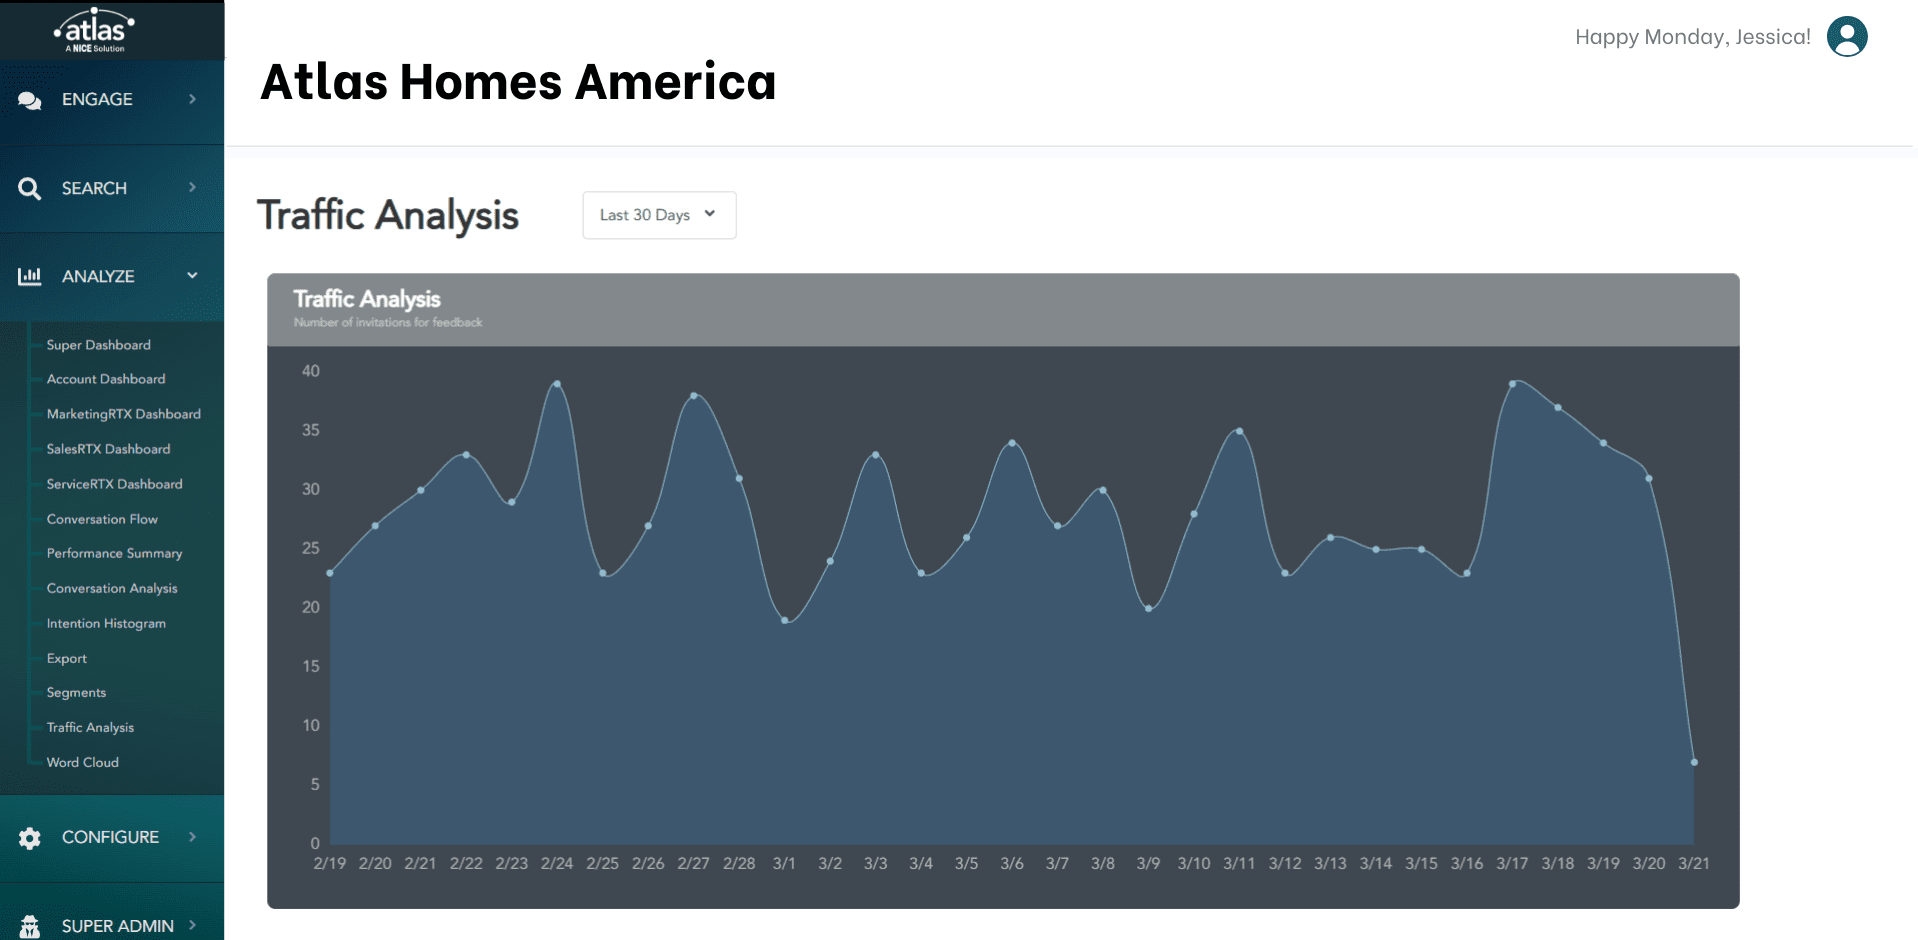The height and width of the screenshot is (940, 1918).
Task: Expand the Configure menu chevron
Action: click(192, 837)
